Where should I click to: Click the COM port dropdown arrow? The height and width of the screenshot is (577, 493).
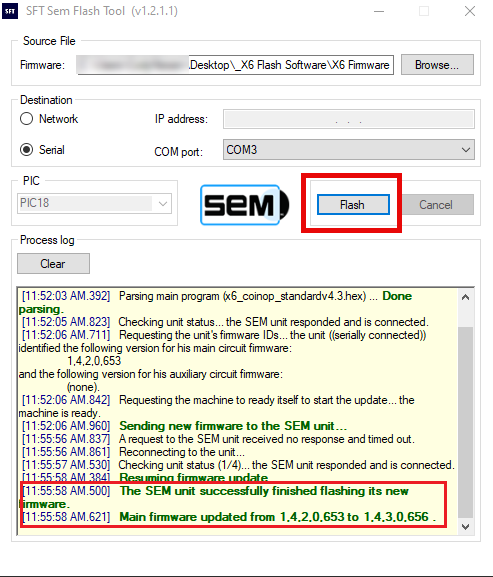[x=466, y=150]
